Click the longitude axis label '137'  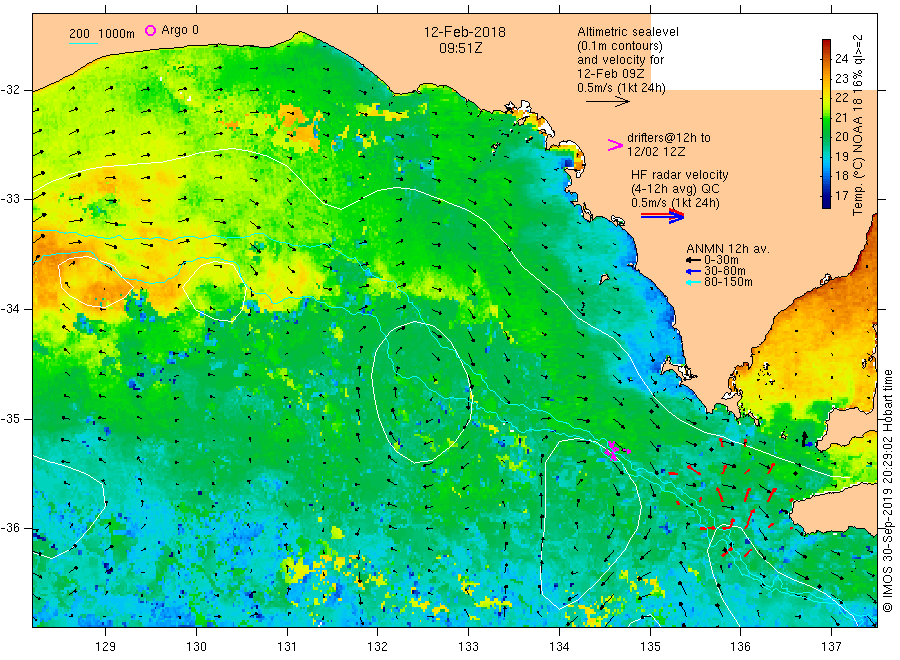832,647
